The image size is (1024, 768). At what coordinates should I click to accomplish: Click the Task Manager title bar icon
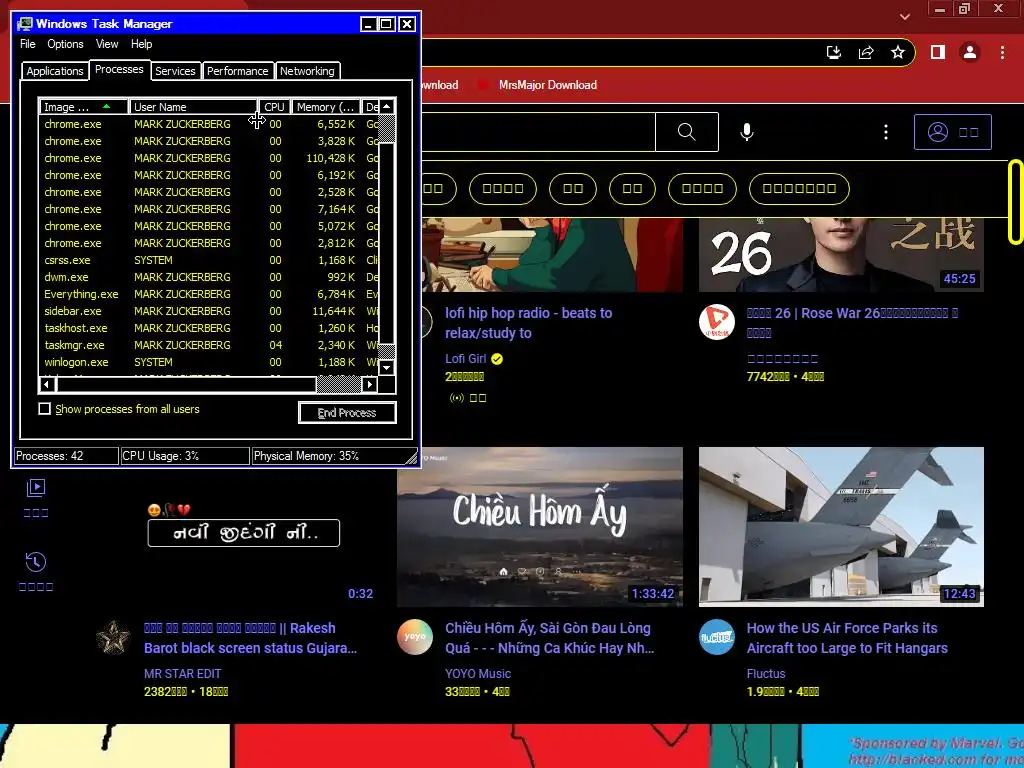pyautogui.click(x=25, y=24)
